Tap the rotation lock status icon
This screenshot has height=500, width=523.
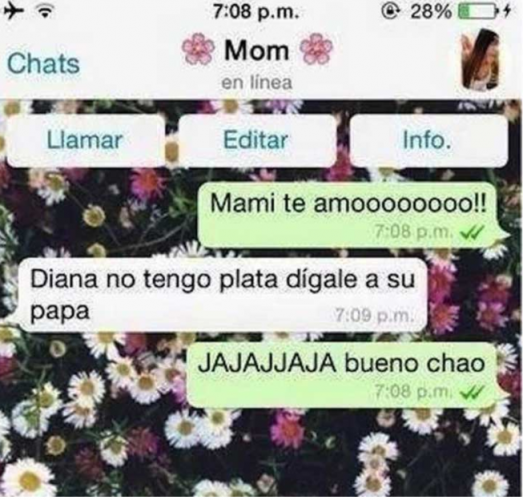[x=391, y=12]
